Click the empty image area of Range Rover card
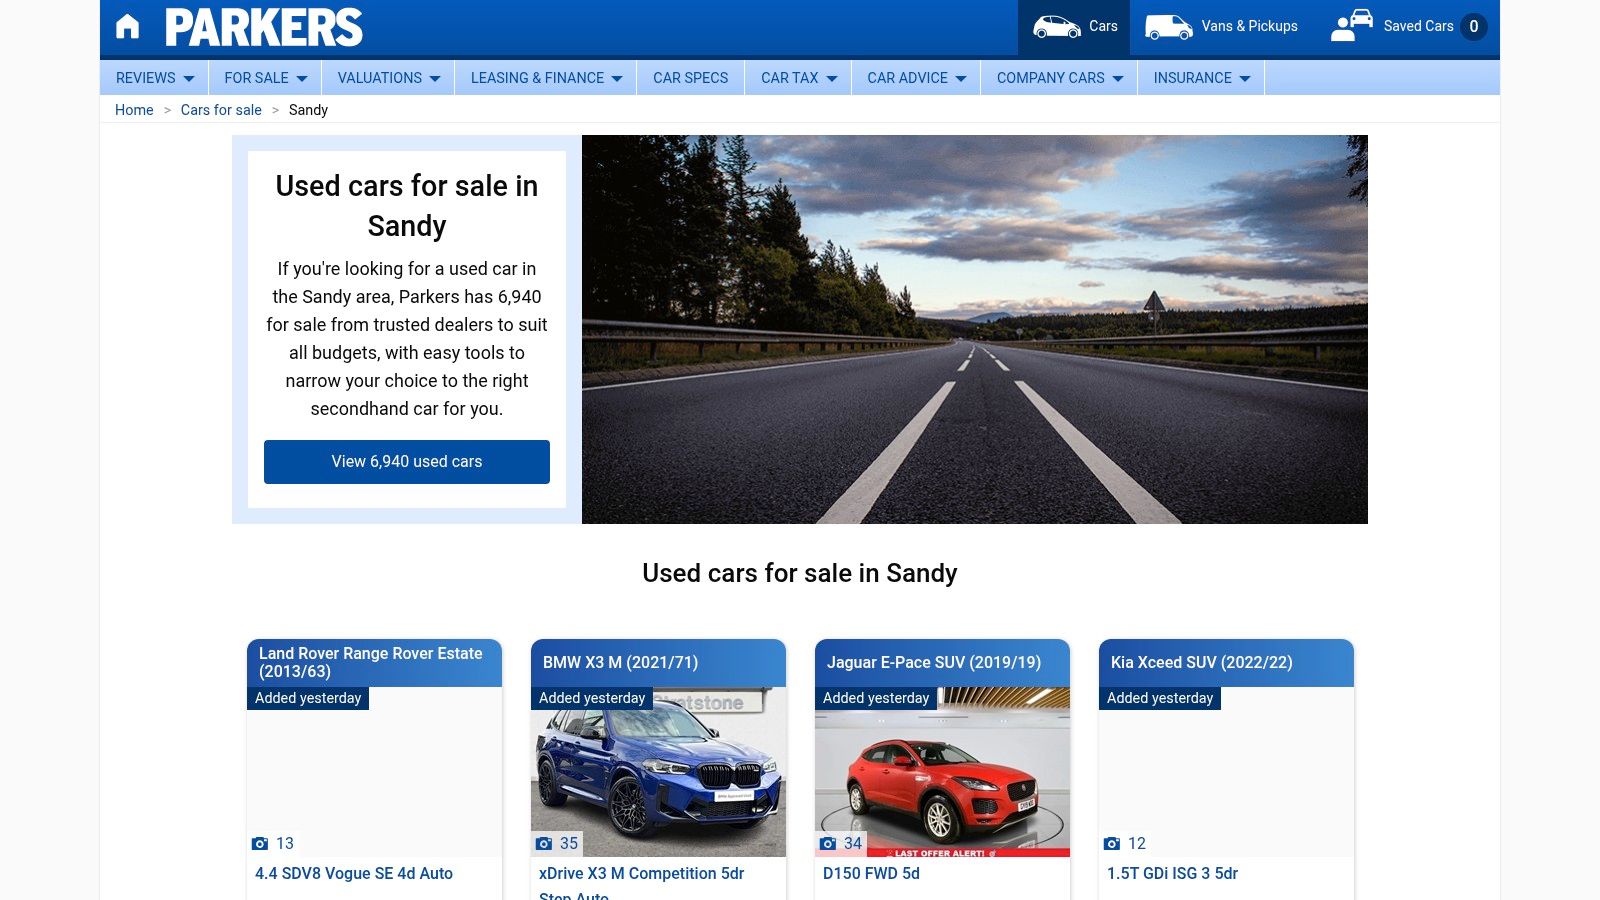The height and width of the screenshot is (900, 1600). pyautogui.click(x=374, y=772)
